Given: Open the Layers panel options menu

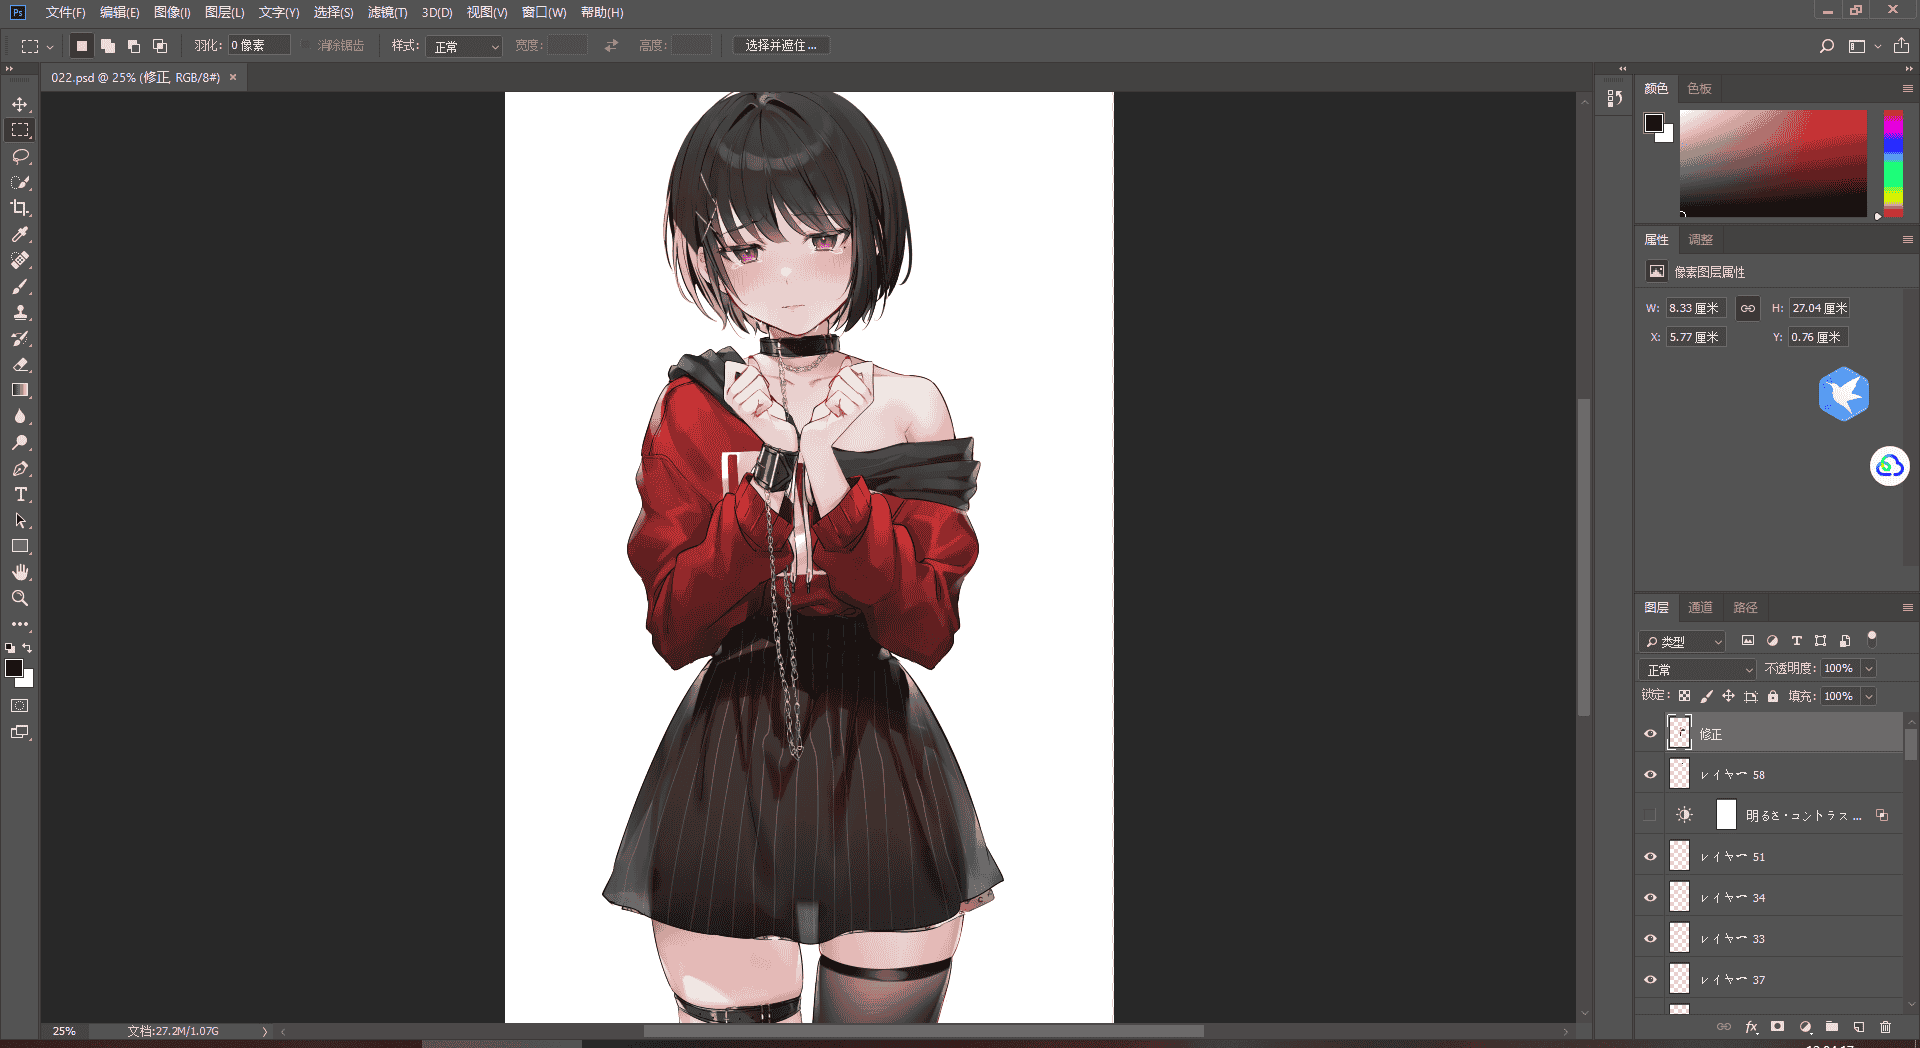Looking at the screenshot, I should tap(1907, 608).
